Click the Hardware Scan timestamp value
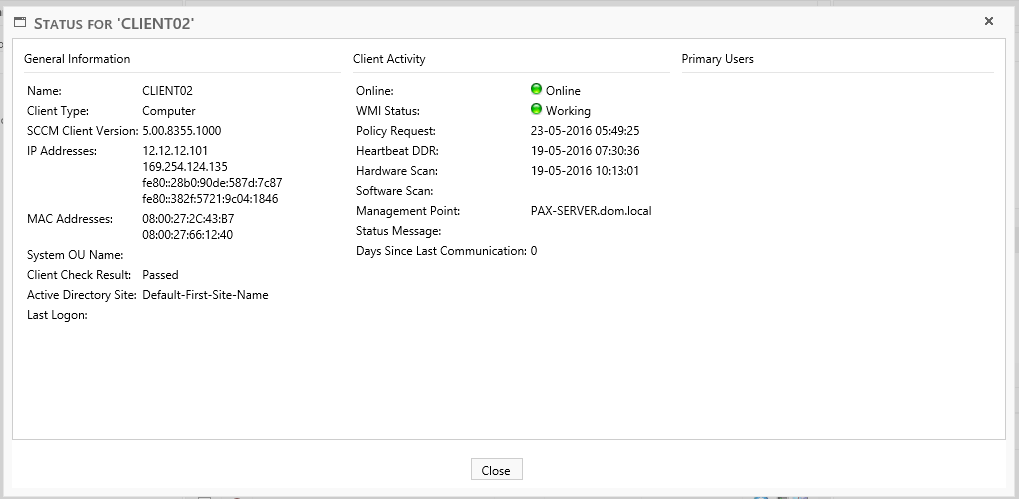The image size is (1019, 499). tap(585, 171)
